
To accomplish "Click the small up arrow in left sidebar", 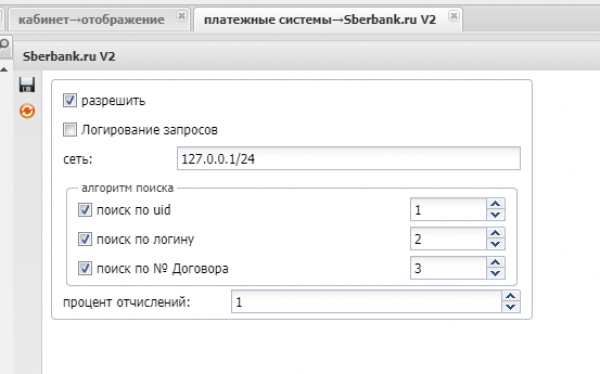I will pyautogui.click(x=4, y=70).
